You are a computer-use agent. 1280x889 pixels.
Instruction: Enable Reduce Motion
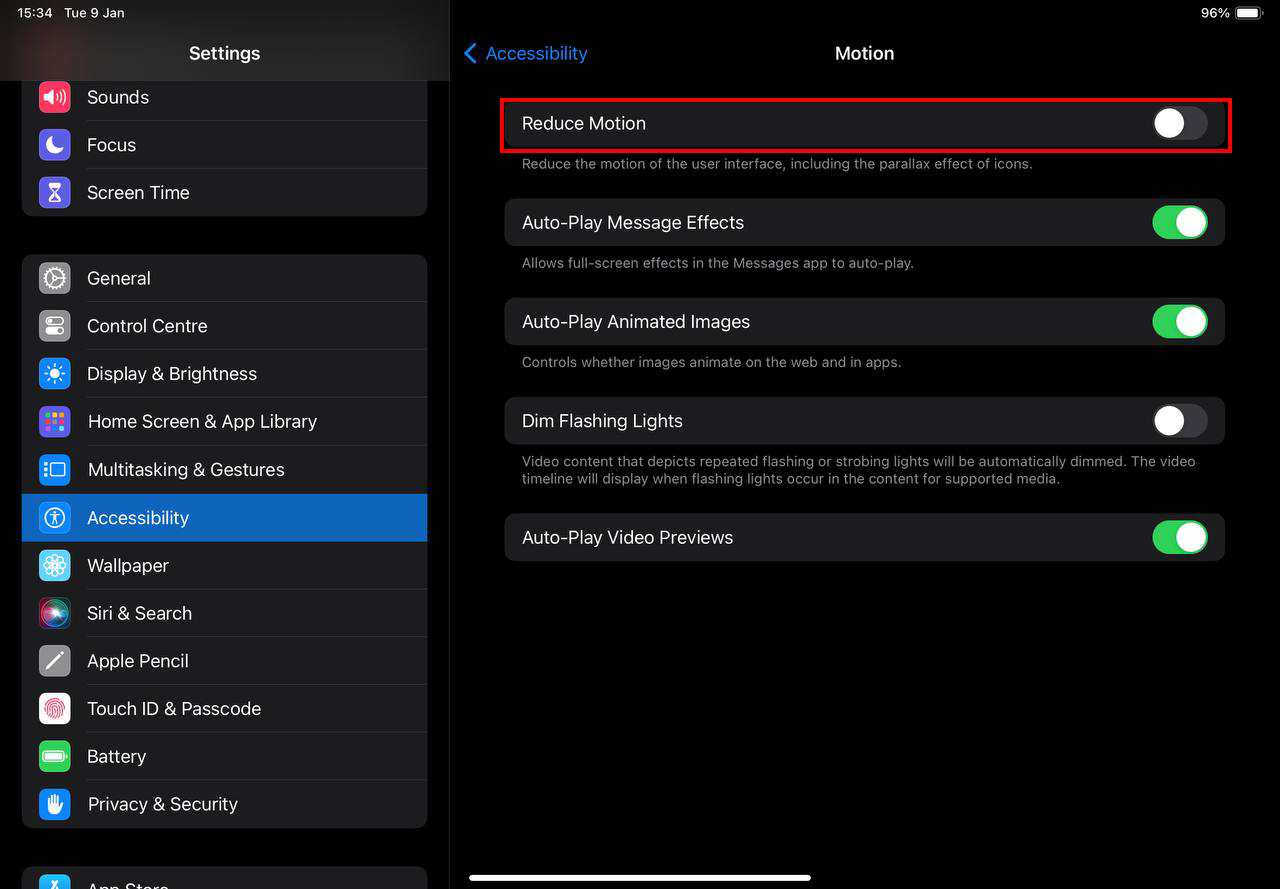coord(1180,123)
